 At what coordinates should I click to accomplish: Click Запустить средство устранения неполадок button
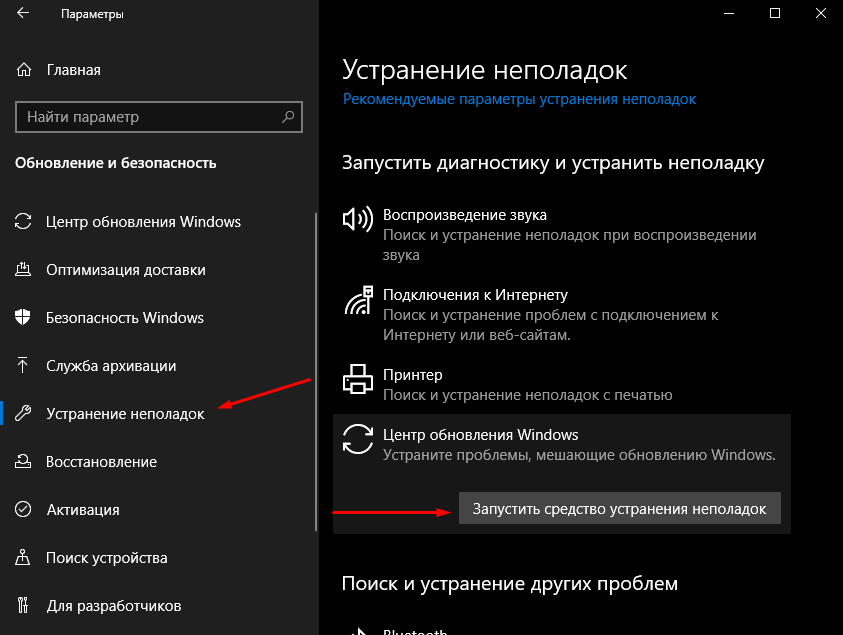pos(619,508)
